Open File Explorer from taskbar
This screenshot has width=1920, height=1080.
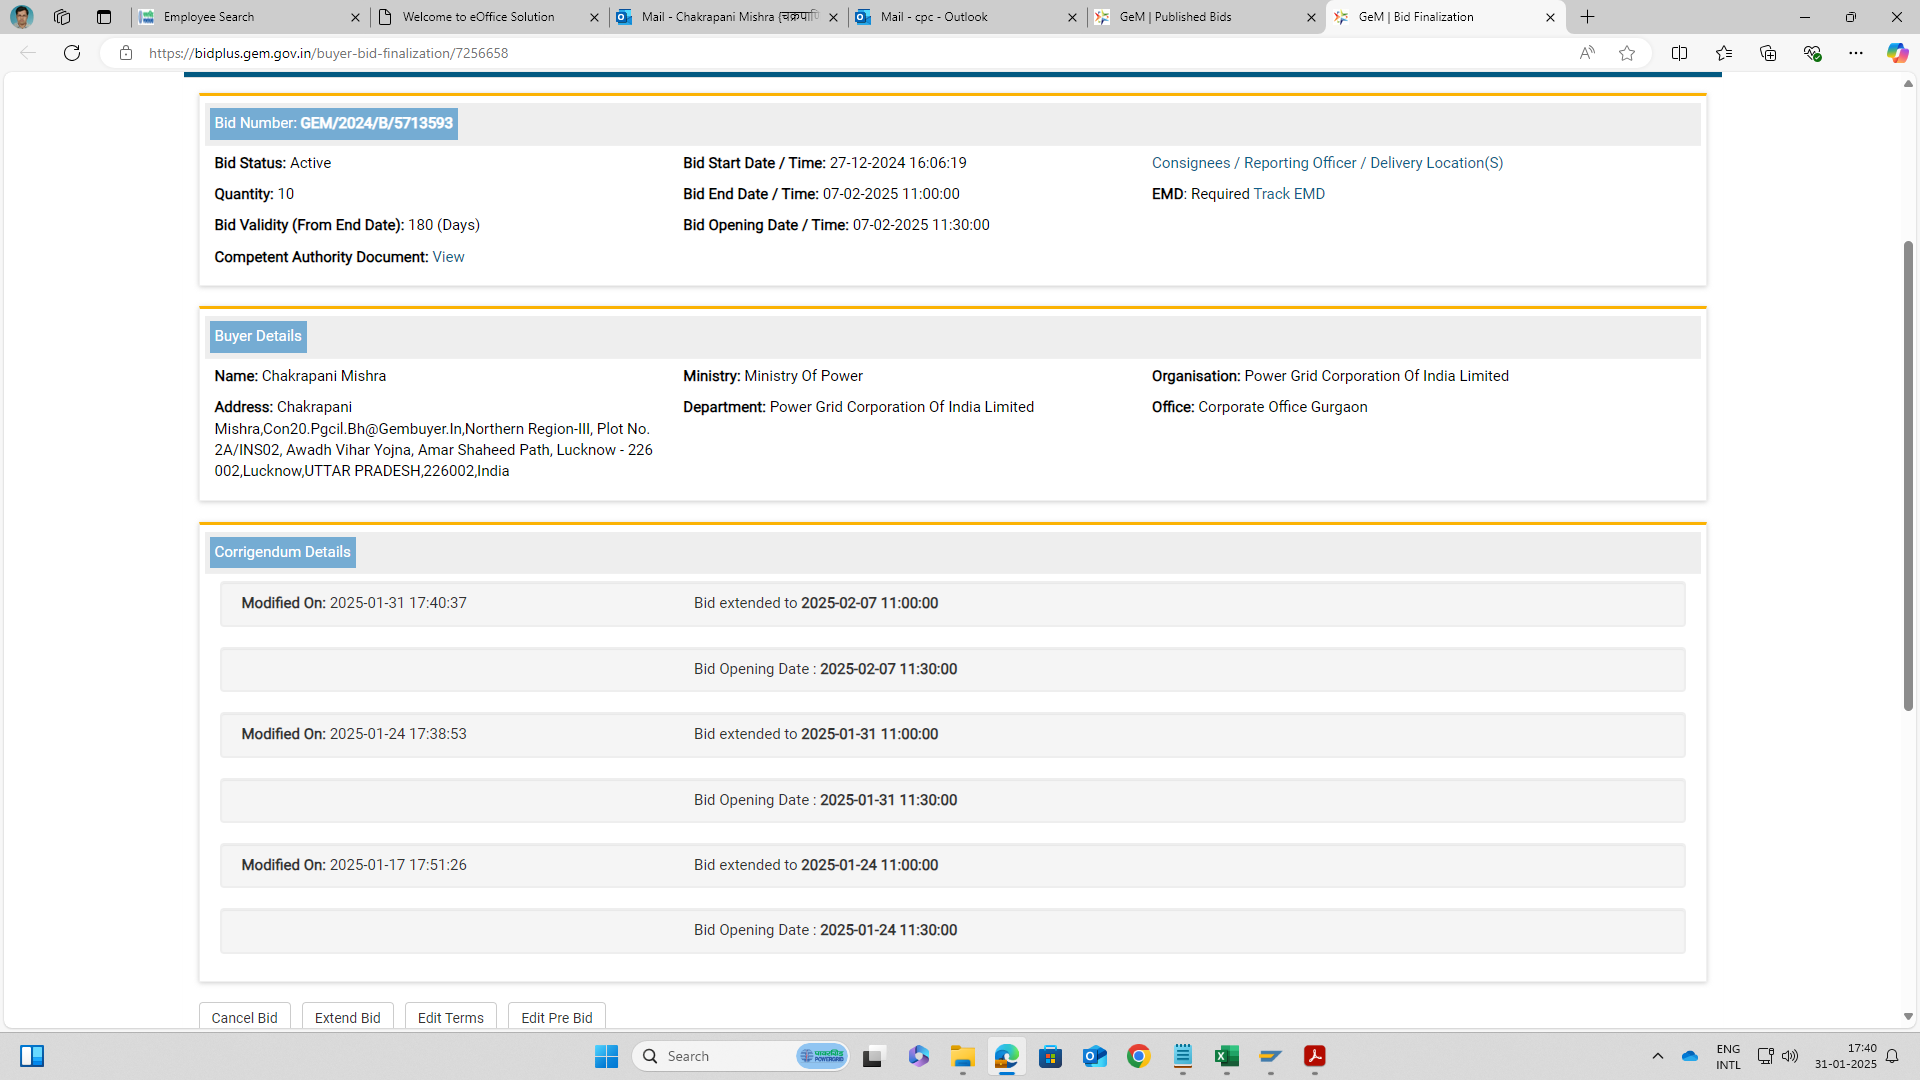[x=962, y=1056]
